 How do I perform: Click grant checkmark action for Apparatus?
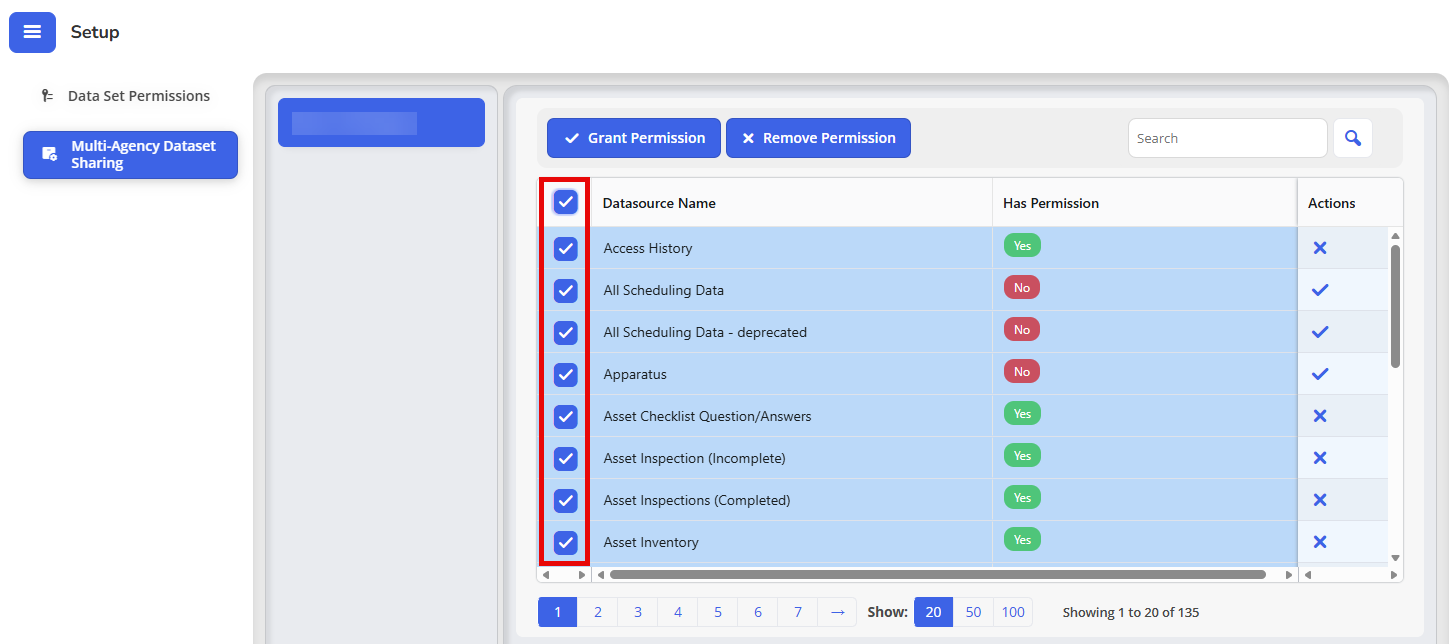point(1320,374)
